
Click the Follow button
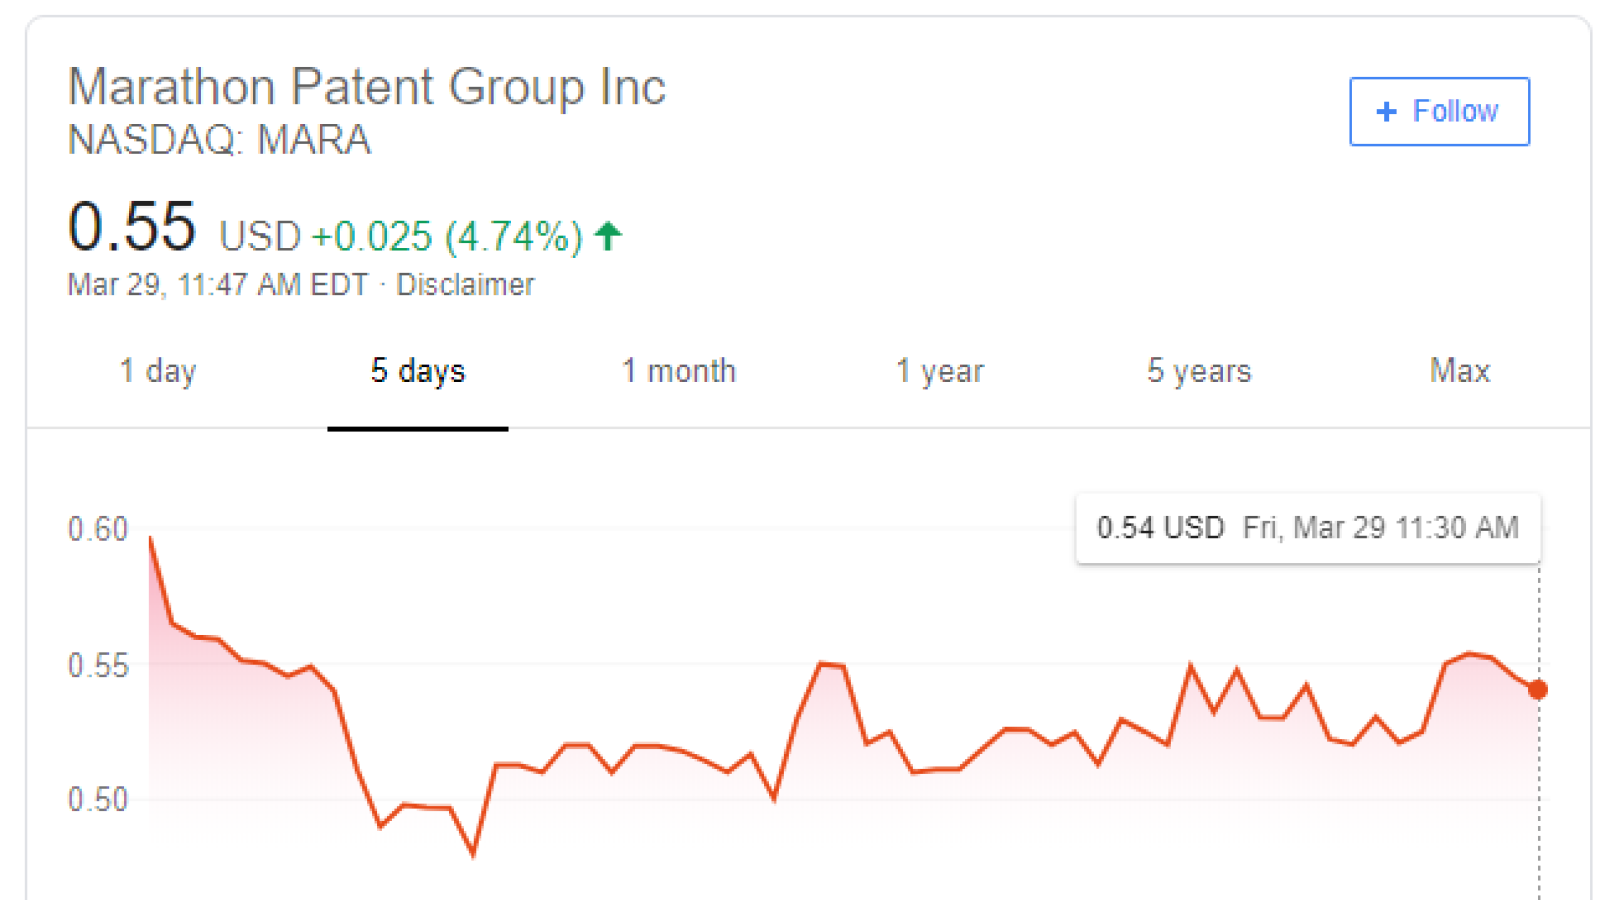pyautogui.click(x=1439, y=111)
